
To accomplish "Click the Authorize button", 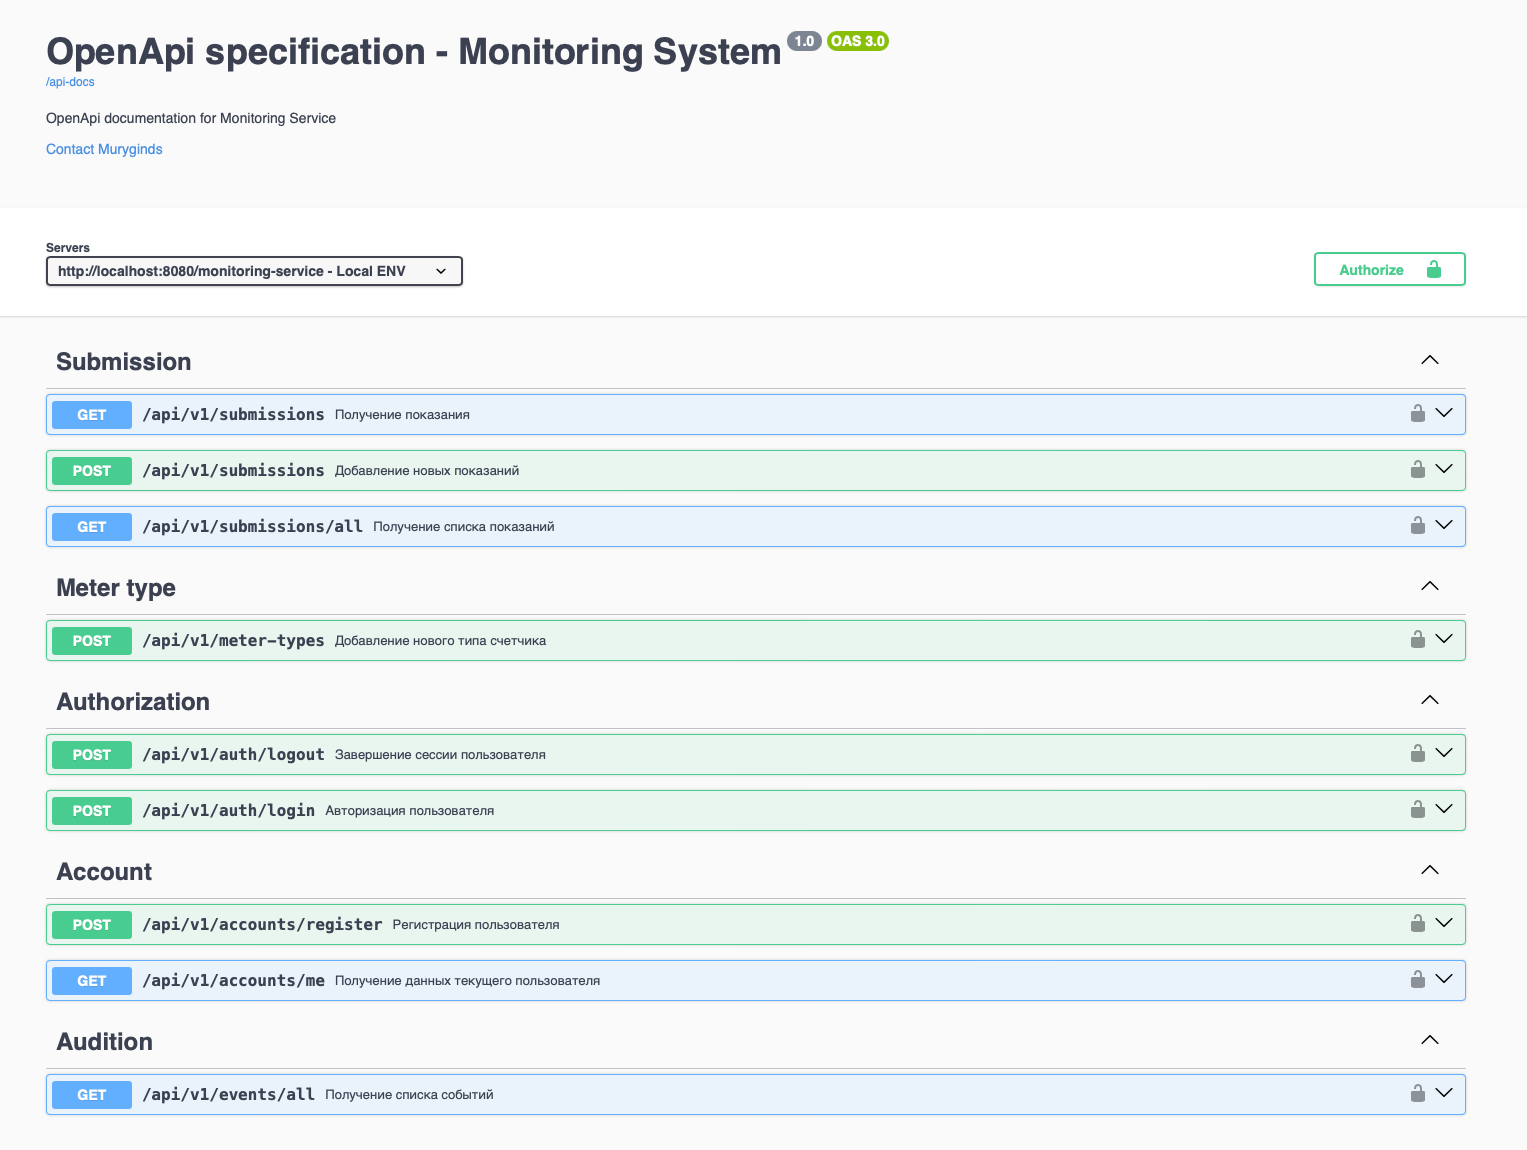I will [1389, 269].
